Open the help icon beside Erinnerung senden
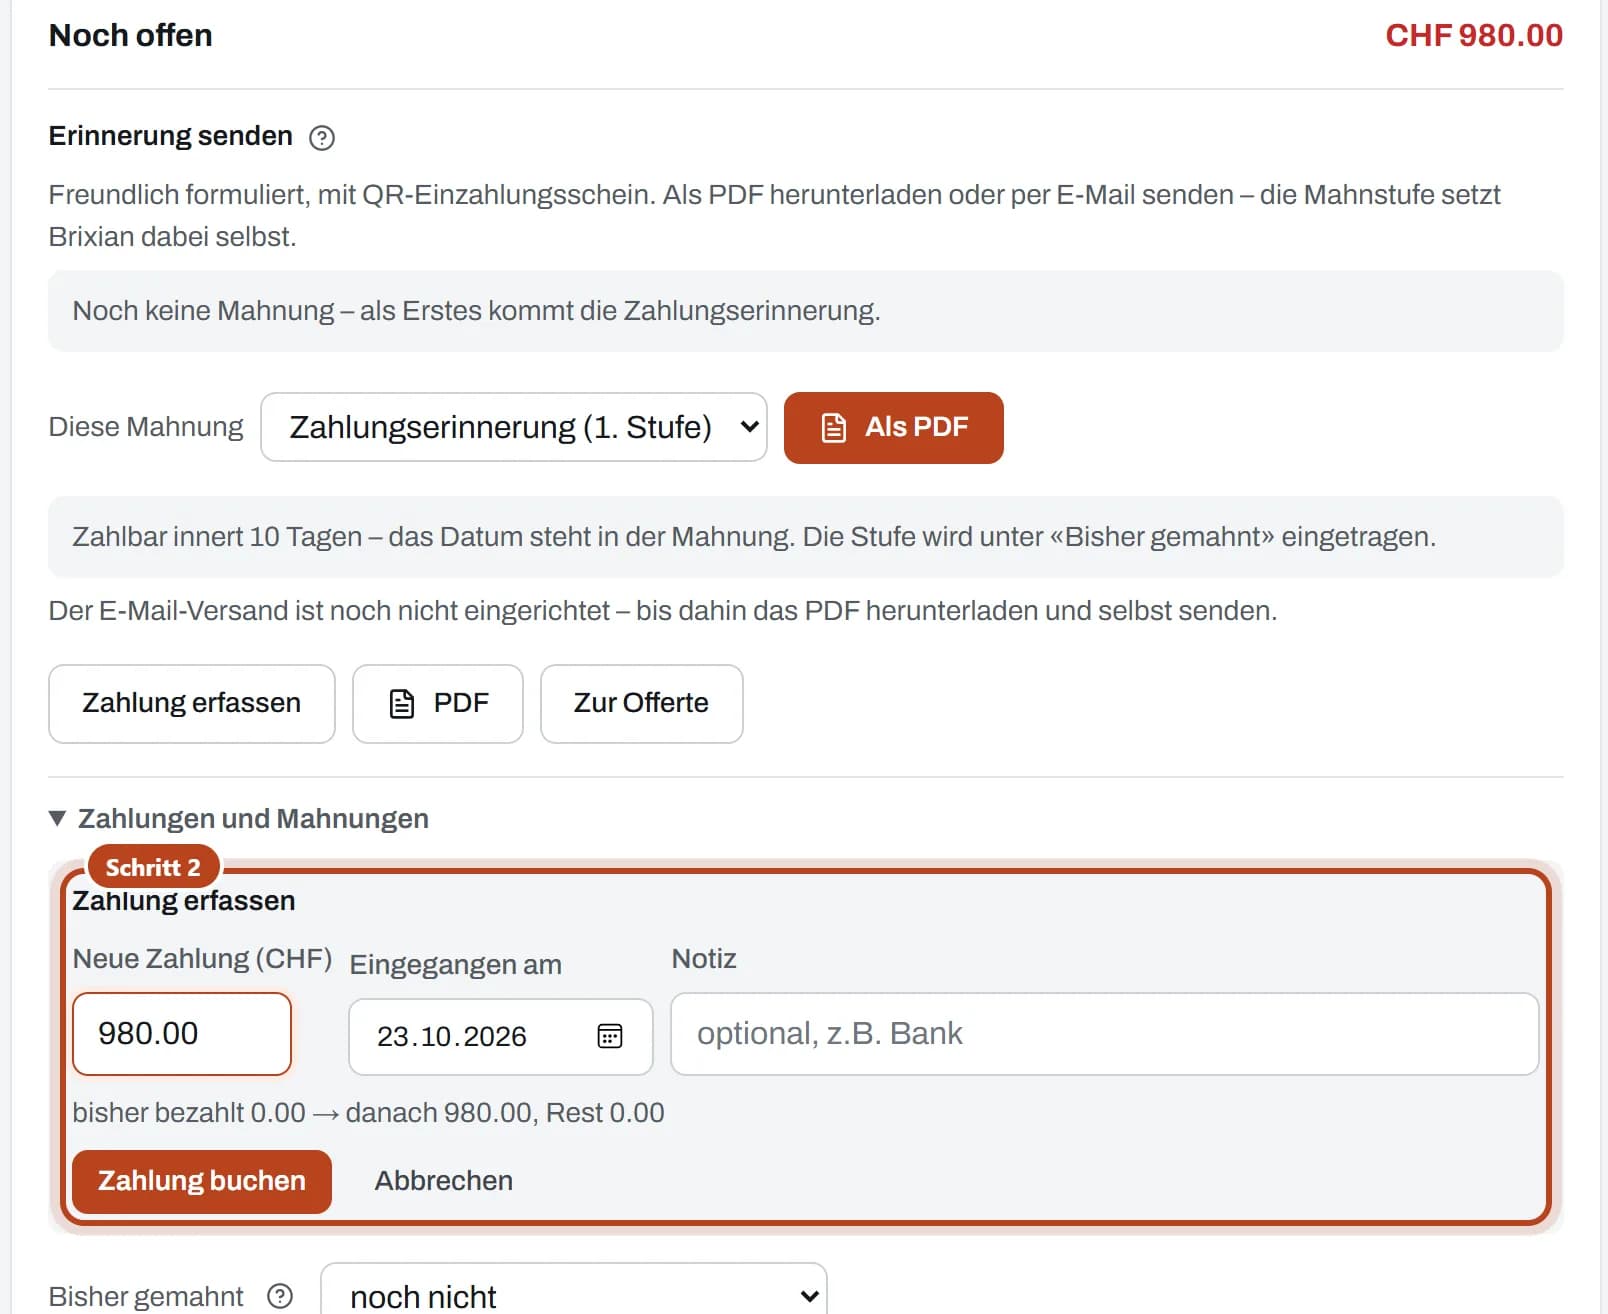The height and width of the screenshot is (1314, 1608). click(x=322, y=138)
